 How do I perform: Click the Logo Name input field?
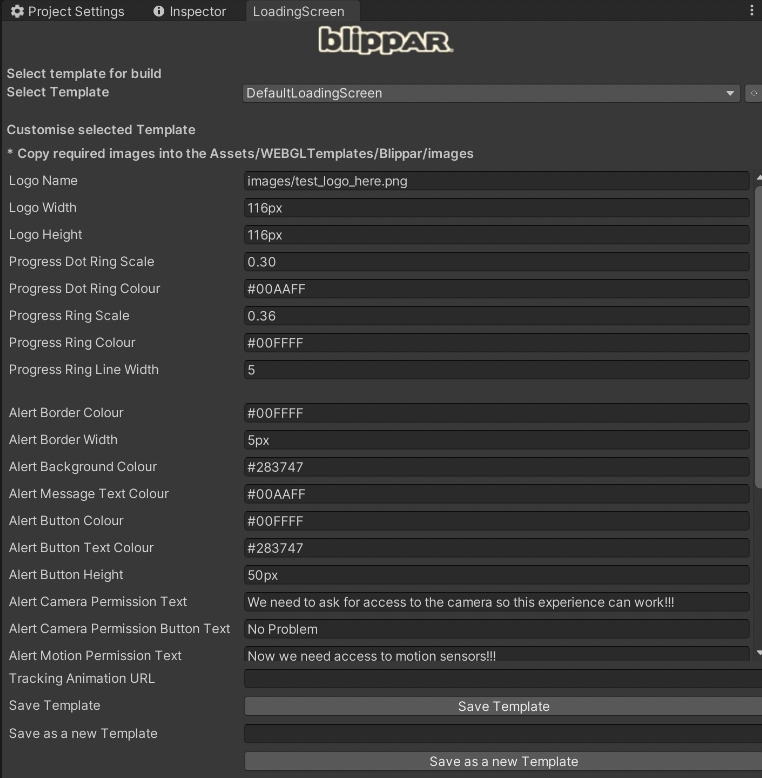click(x=496, y=181)
